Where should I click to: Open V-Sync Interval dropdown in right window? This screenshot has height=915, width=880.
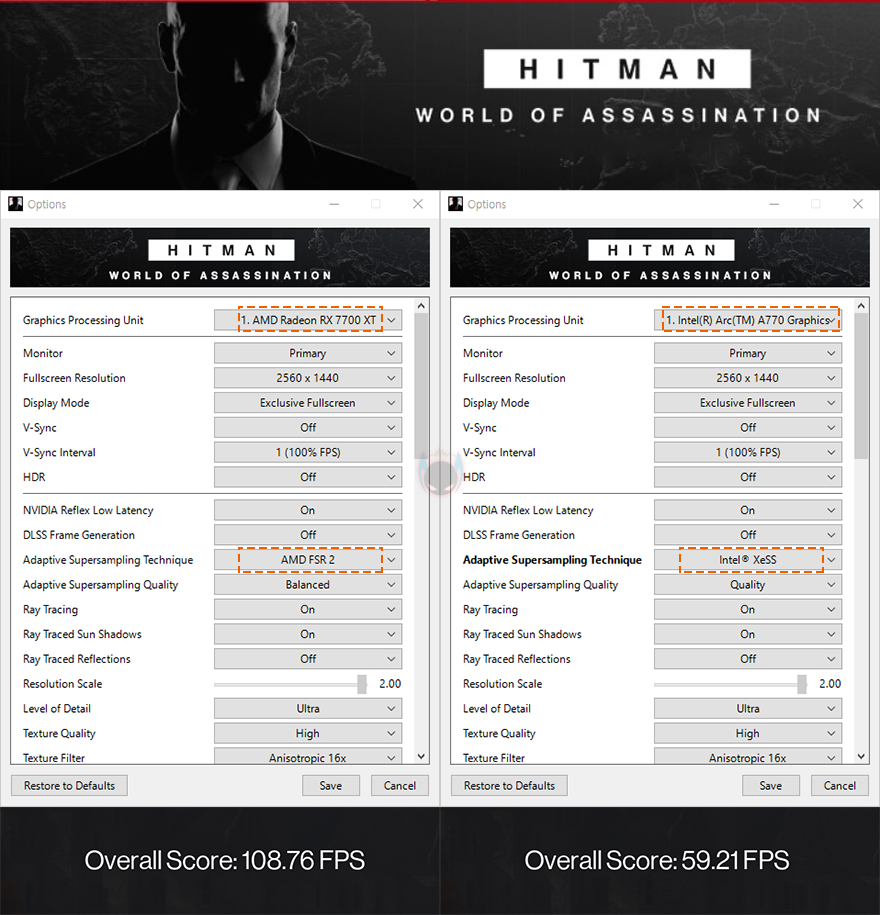pyautogui.click(x=748, y=452)
